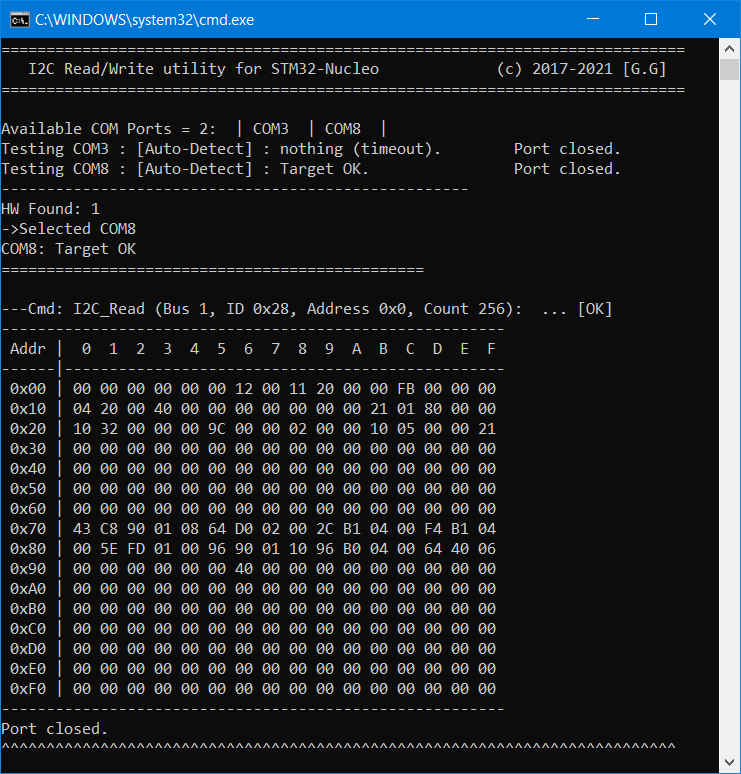Close the cmd.exe window

pos(710,19)
